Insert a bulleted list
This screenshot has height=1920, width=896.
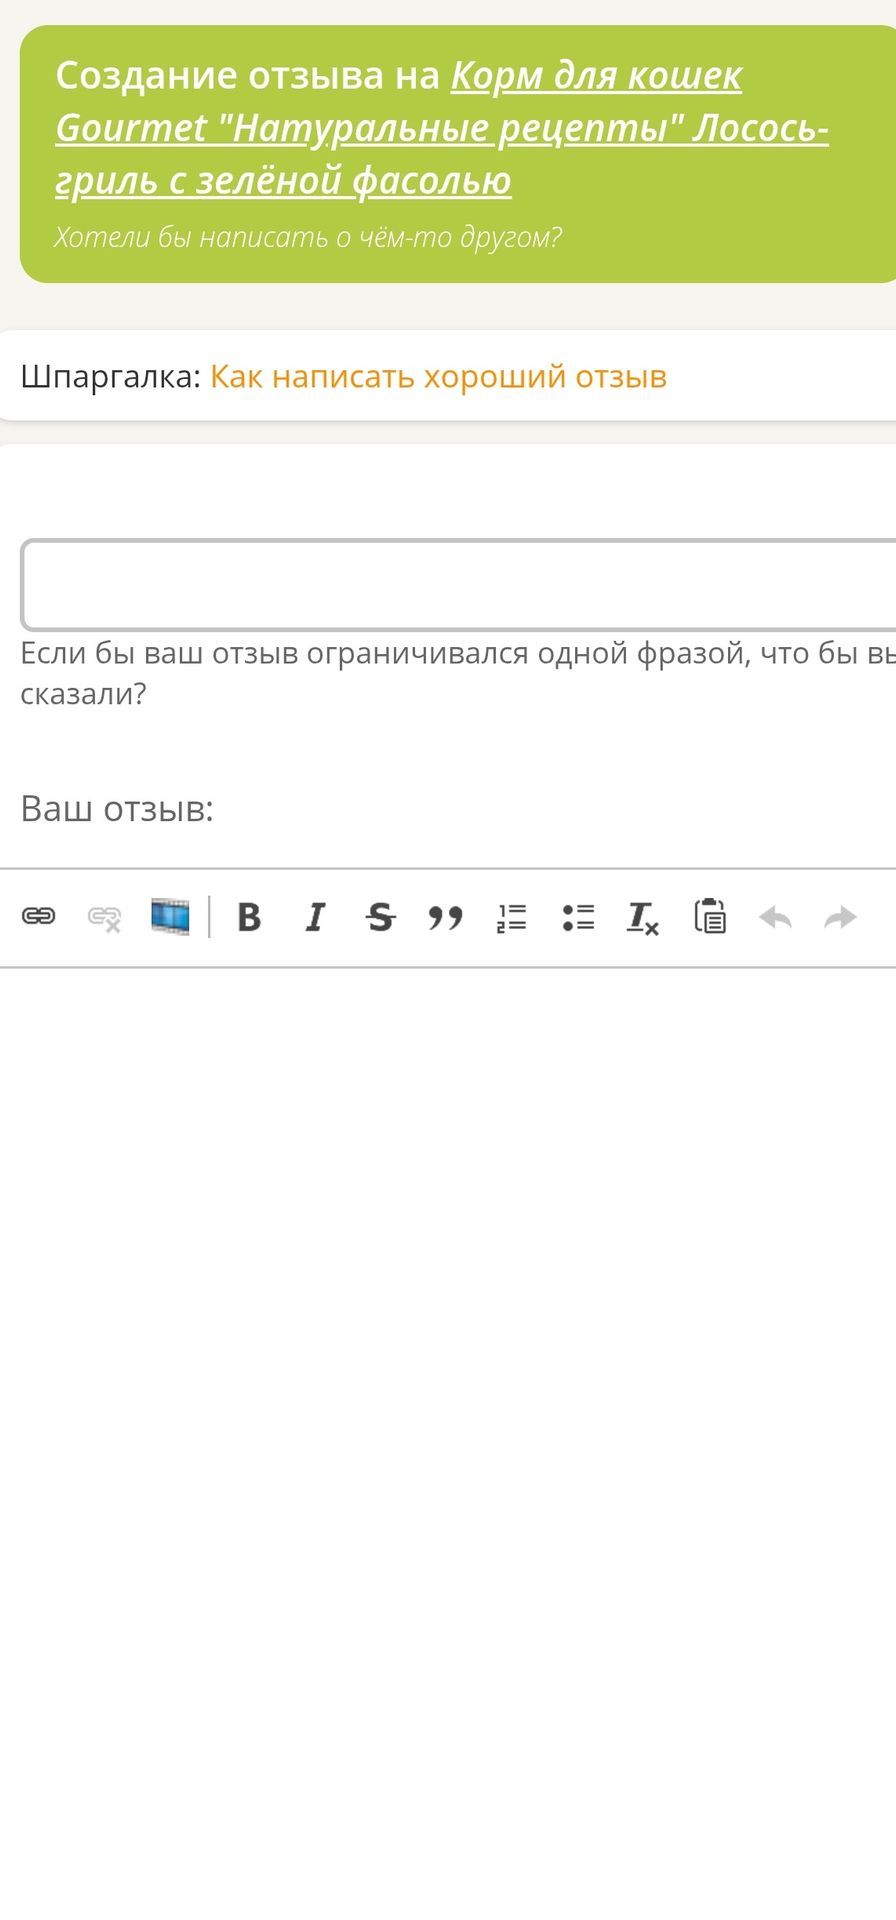[x=578, y=917]
